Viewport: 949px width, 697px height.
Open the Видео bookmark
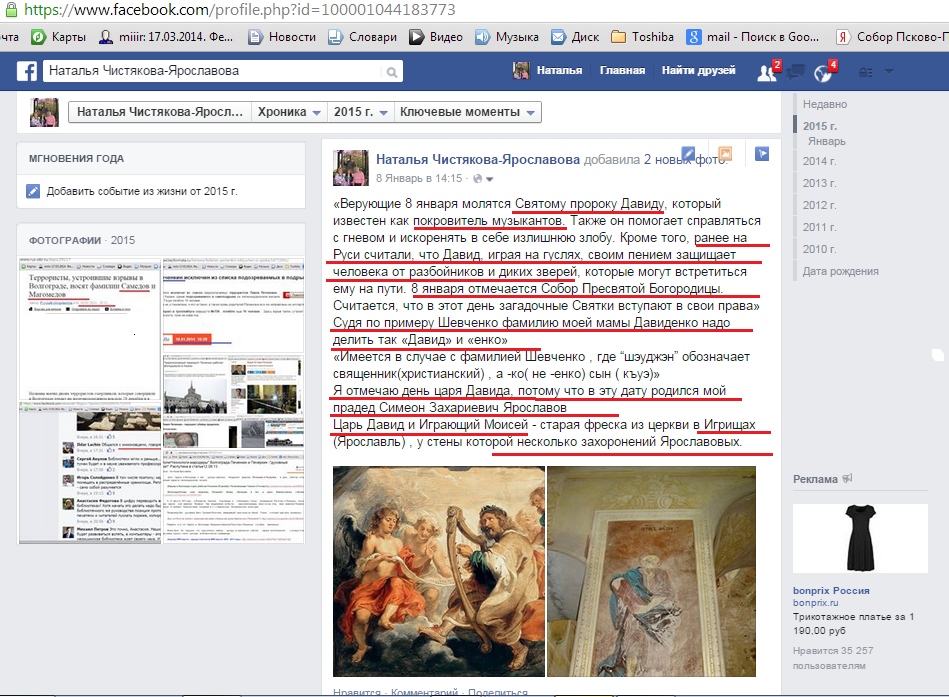[x=436, y=37]
